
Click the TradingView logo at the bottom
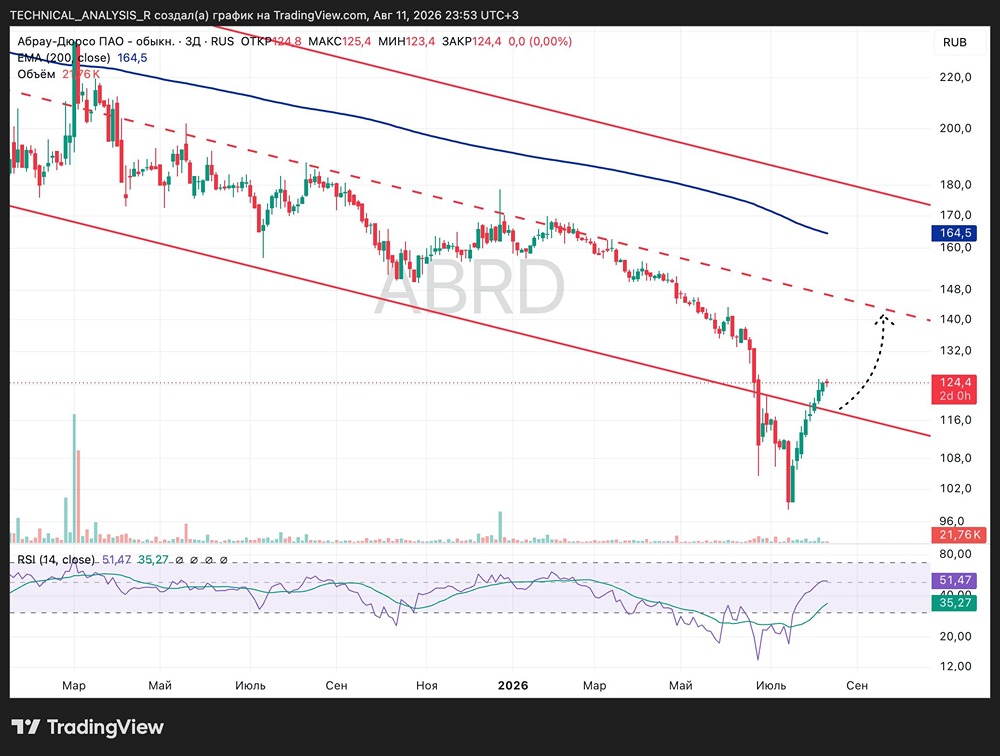[87, 727]
